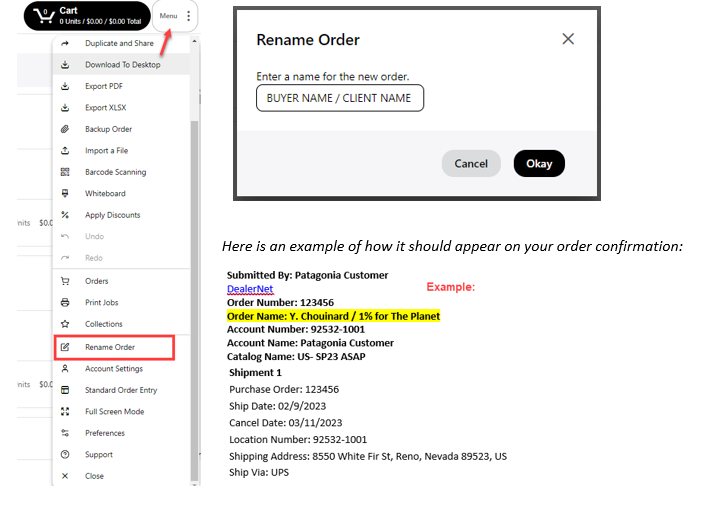Image resolution: width=713 pixels, height=525 pixels.
Task: Open the Cart summary button
Action: coord(87,16)
